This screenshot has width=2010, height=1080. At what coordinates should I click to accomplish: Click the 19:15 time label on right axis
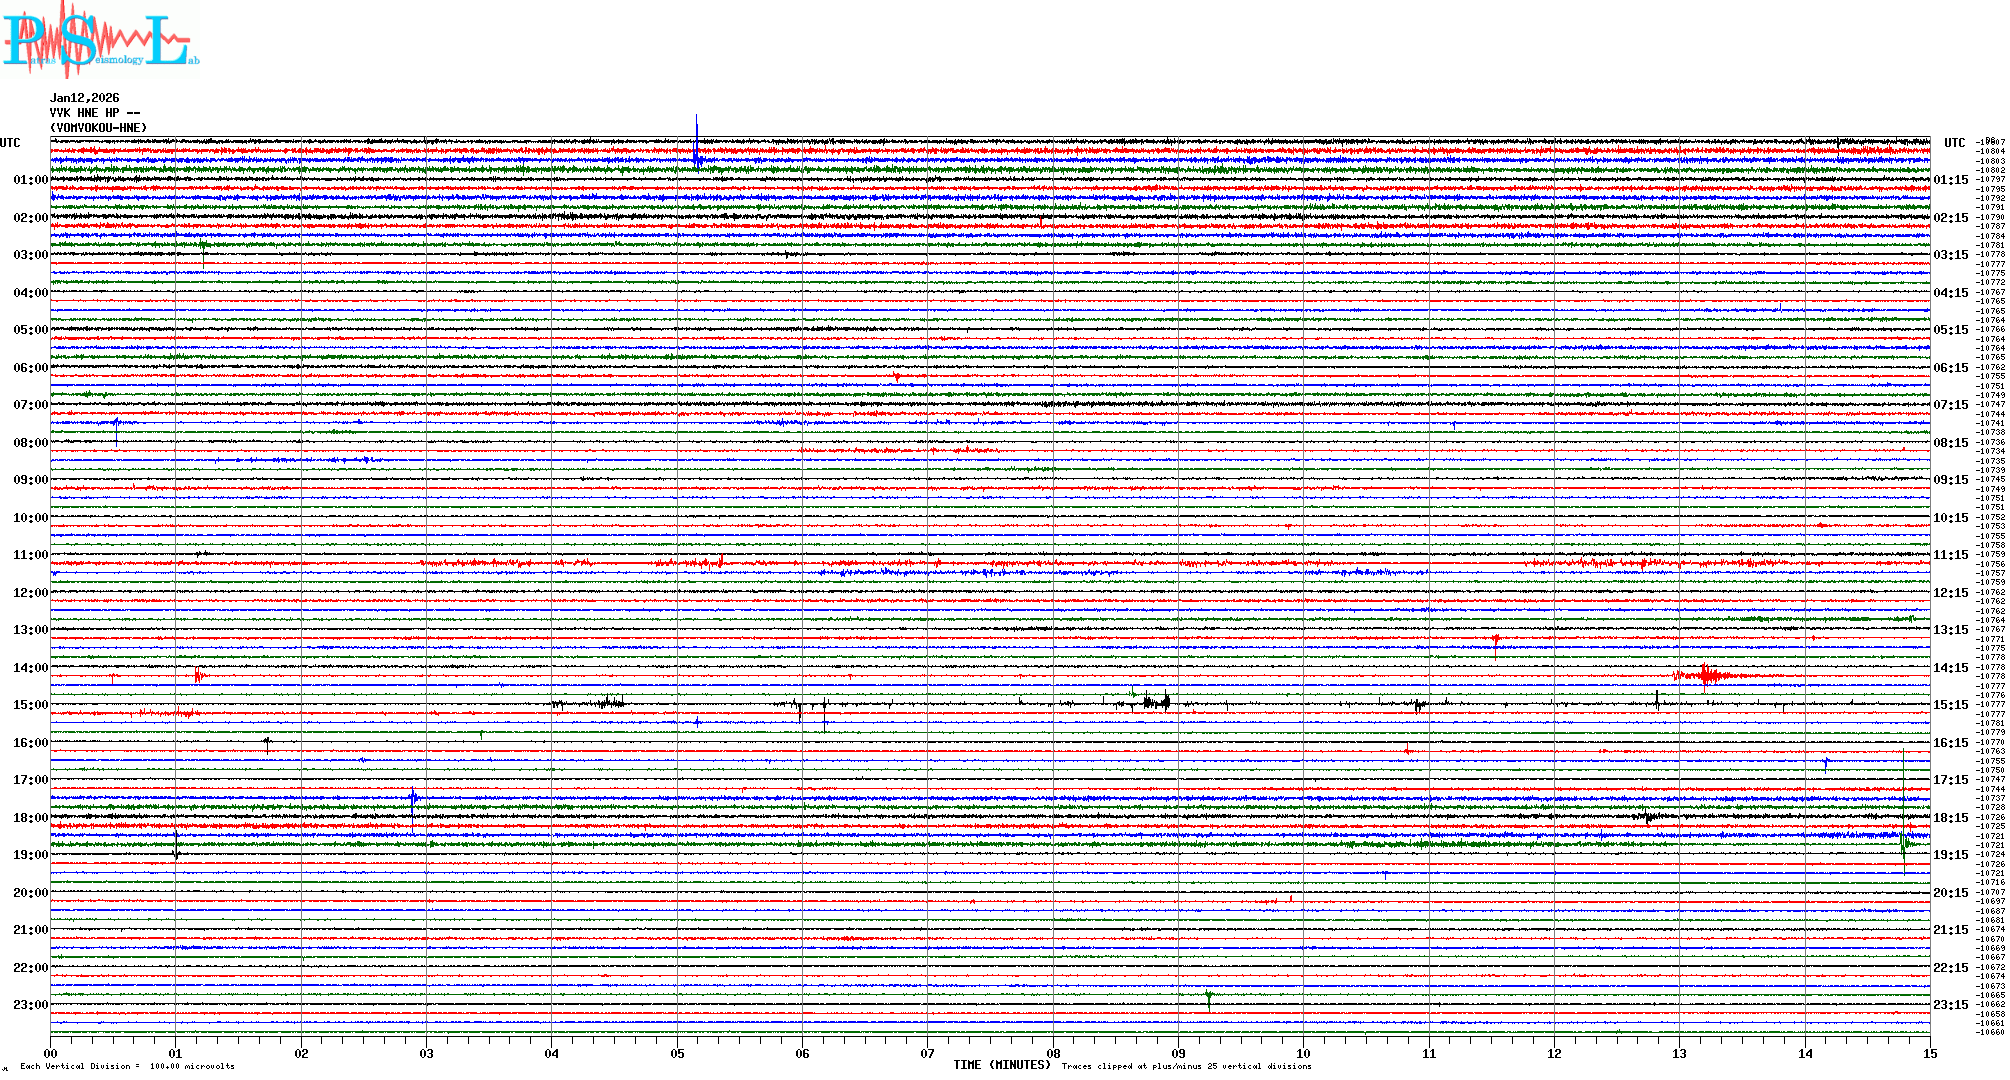click(1951, 855)
